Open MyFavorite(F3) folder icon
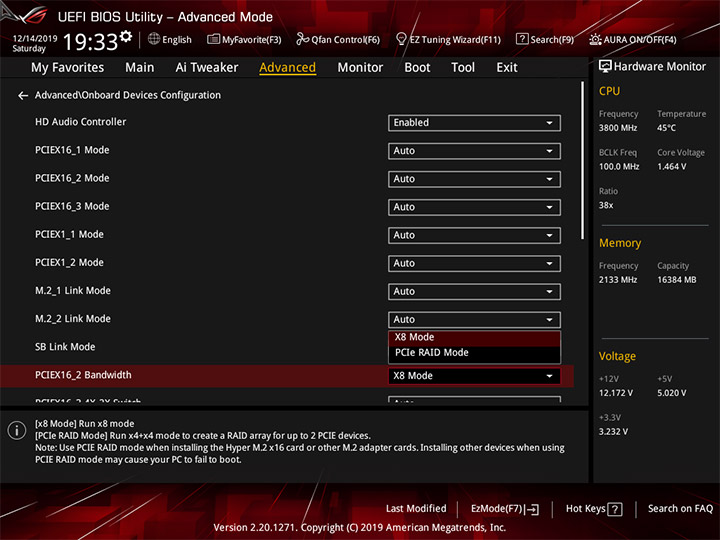This screenshot has width=720, height=540. tap(214, 39)
